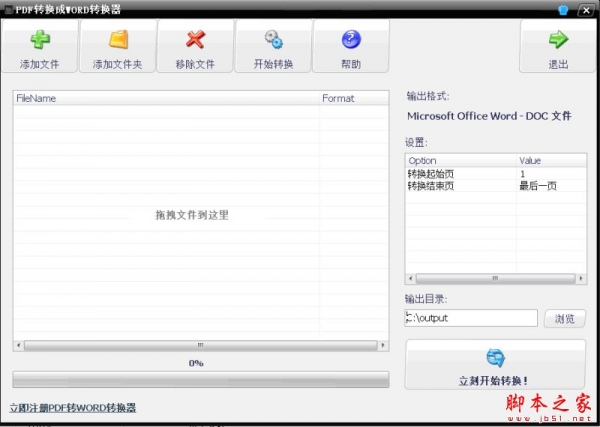Start conversion via the gears icon (开始转换)

(274, 39)
